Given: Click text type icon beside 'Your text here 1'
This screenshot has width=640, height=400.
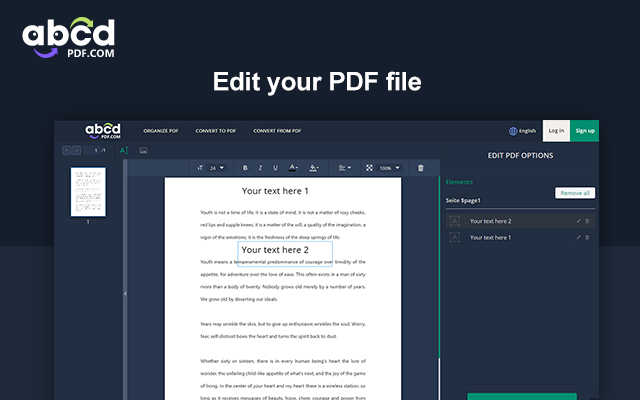Looking at the screenshot, I should click(454, 237).
